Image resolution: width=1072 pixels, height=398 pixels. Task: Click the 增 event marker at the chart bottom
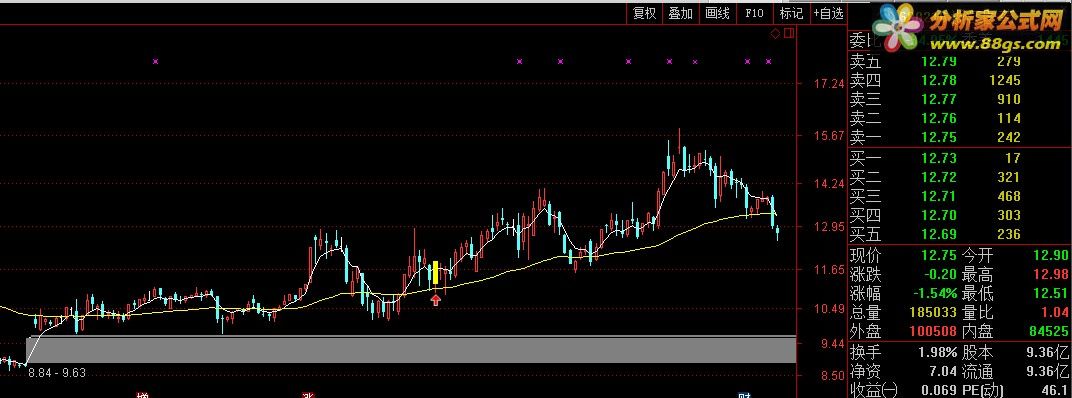[143, 395]
